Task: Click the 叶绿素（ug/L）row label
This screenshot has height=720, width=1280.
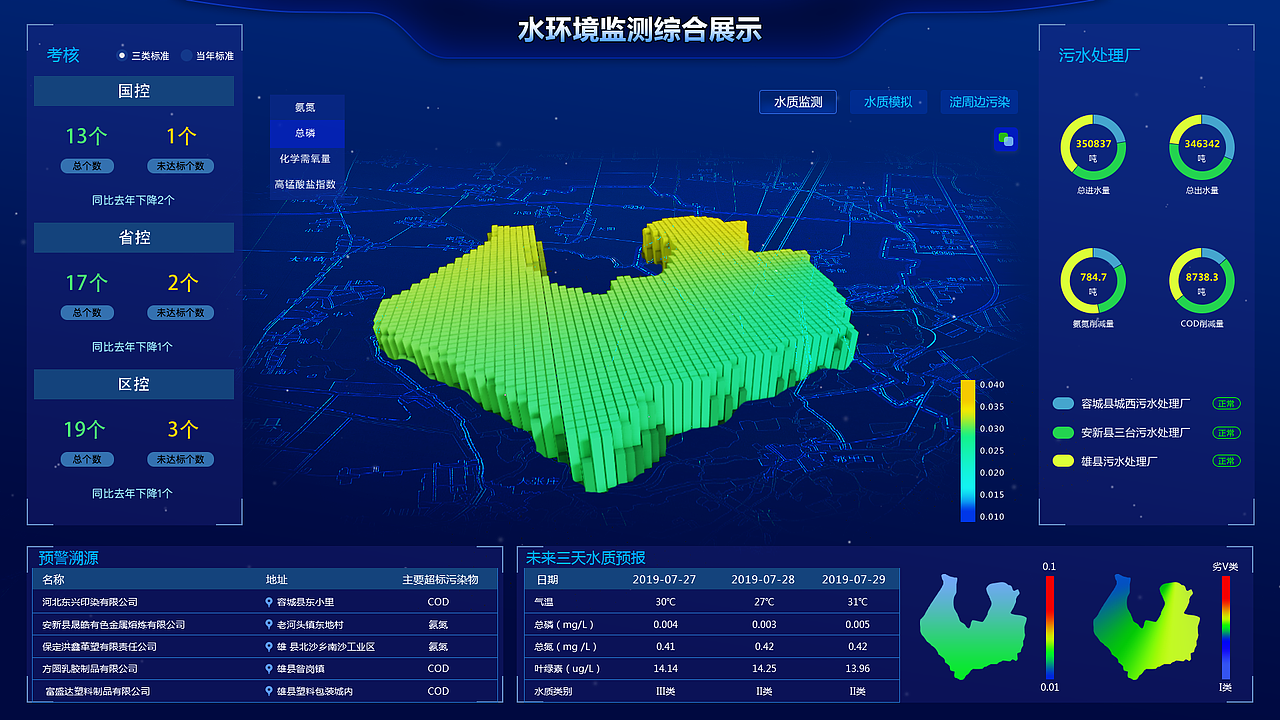Action: pyautogui.click(x=569, y=668)
